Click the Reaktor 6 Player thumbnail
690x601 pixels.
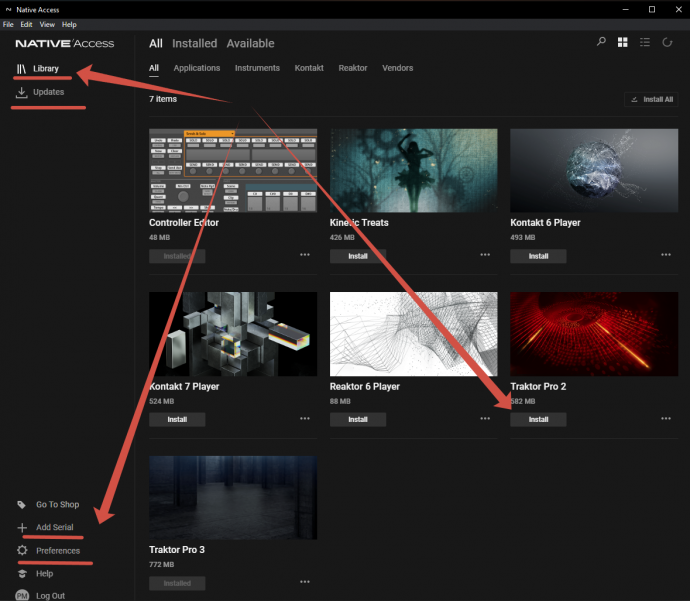coord(414,334)
